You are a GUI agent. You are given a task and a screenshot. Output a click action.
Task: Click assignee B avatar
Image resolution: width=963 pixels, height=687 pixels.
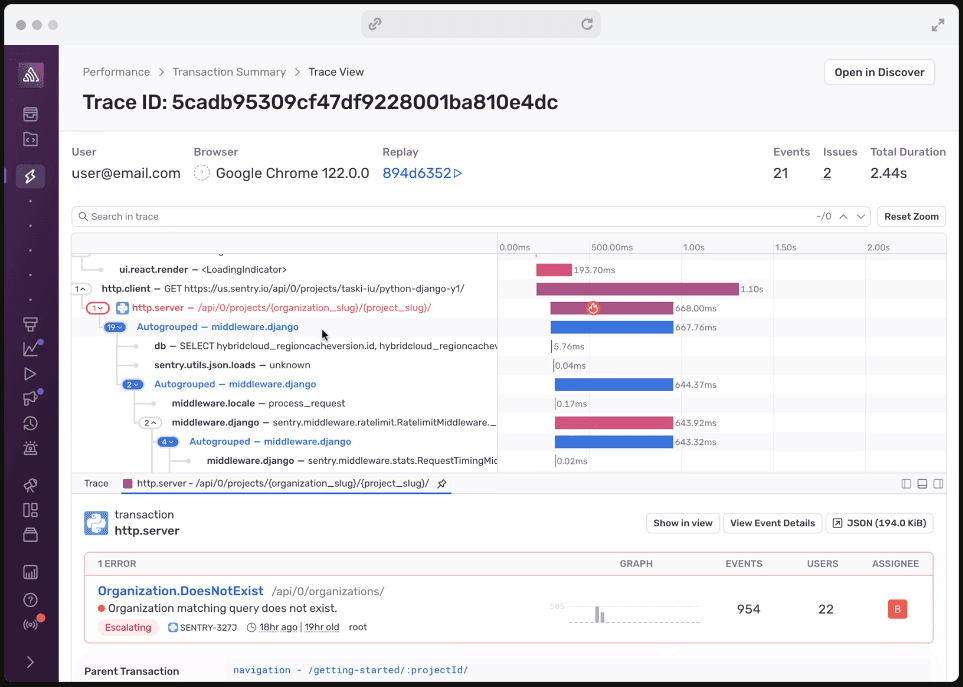pyautogui.click(x=897, y=609)
